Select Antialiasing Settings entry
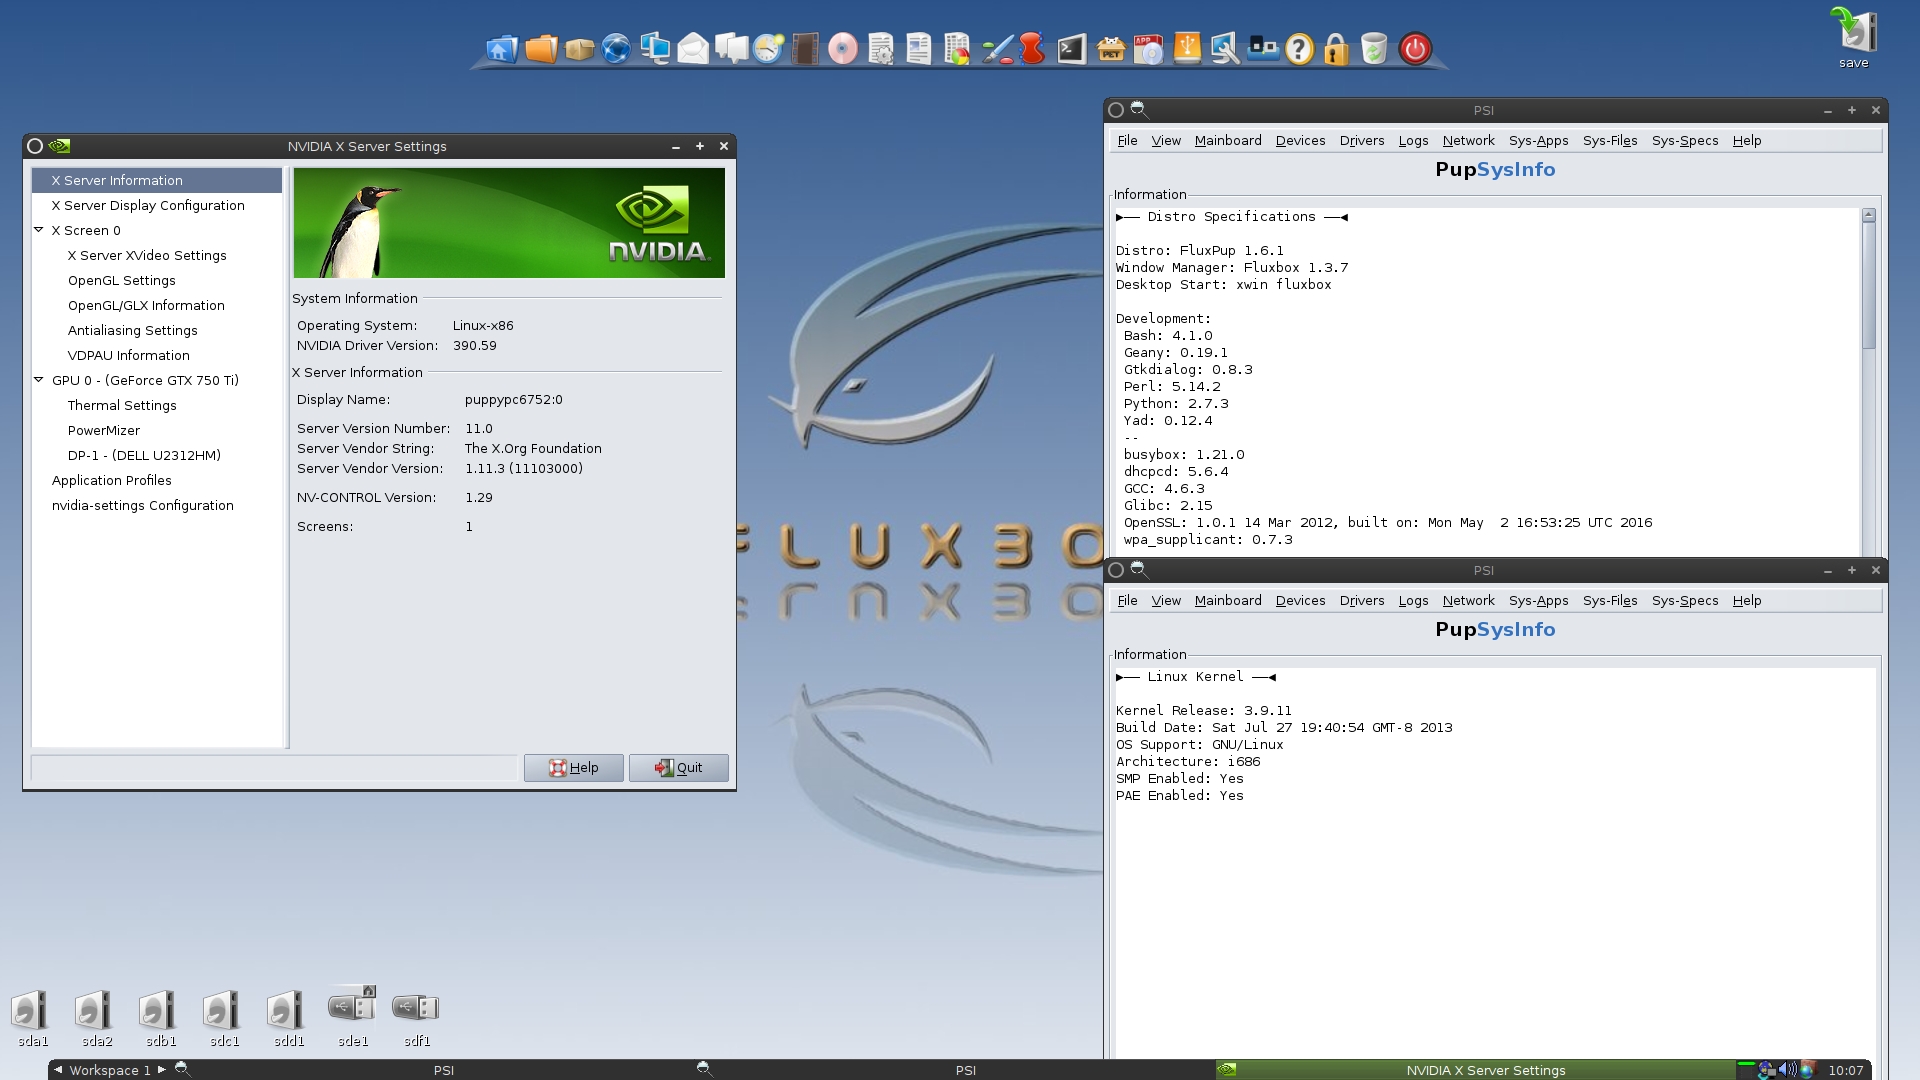Image resolution: width=1920 pixels, height=1080 pixels. click(x=133, y=330)
